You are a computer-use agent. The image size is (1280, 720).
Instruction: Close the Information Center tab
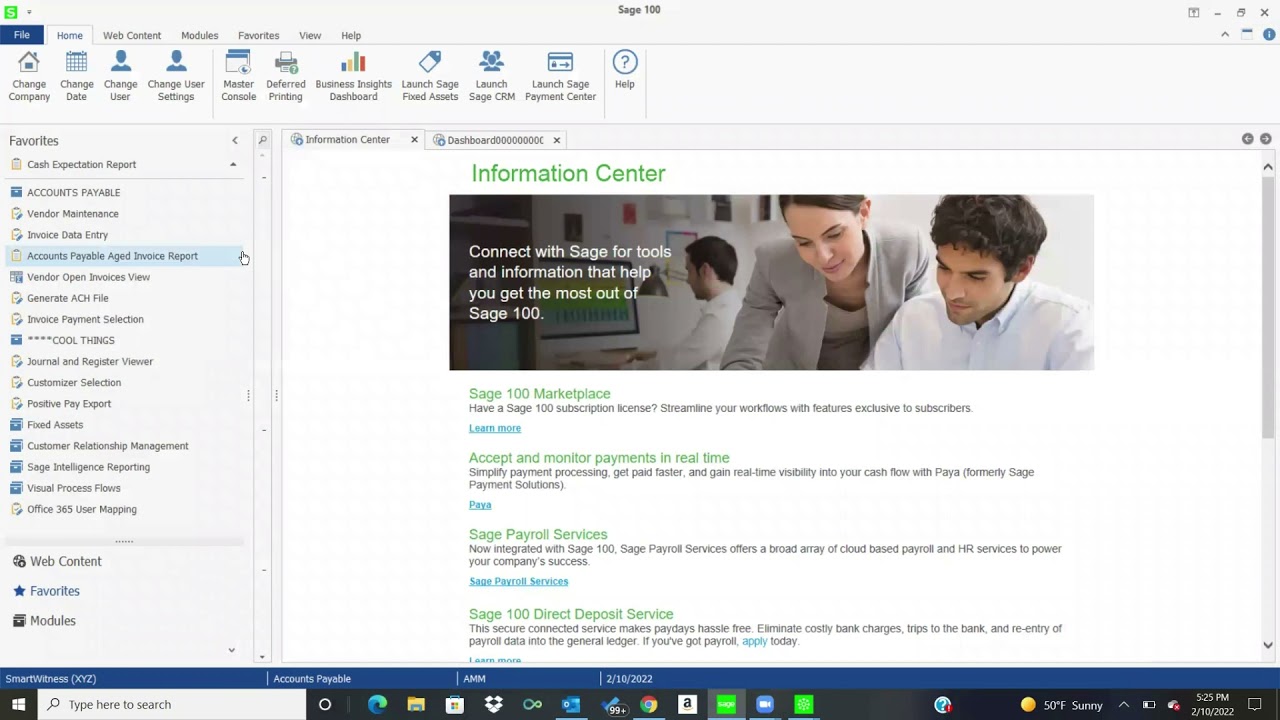(414, 139)
